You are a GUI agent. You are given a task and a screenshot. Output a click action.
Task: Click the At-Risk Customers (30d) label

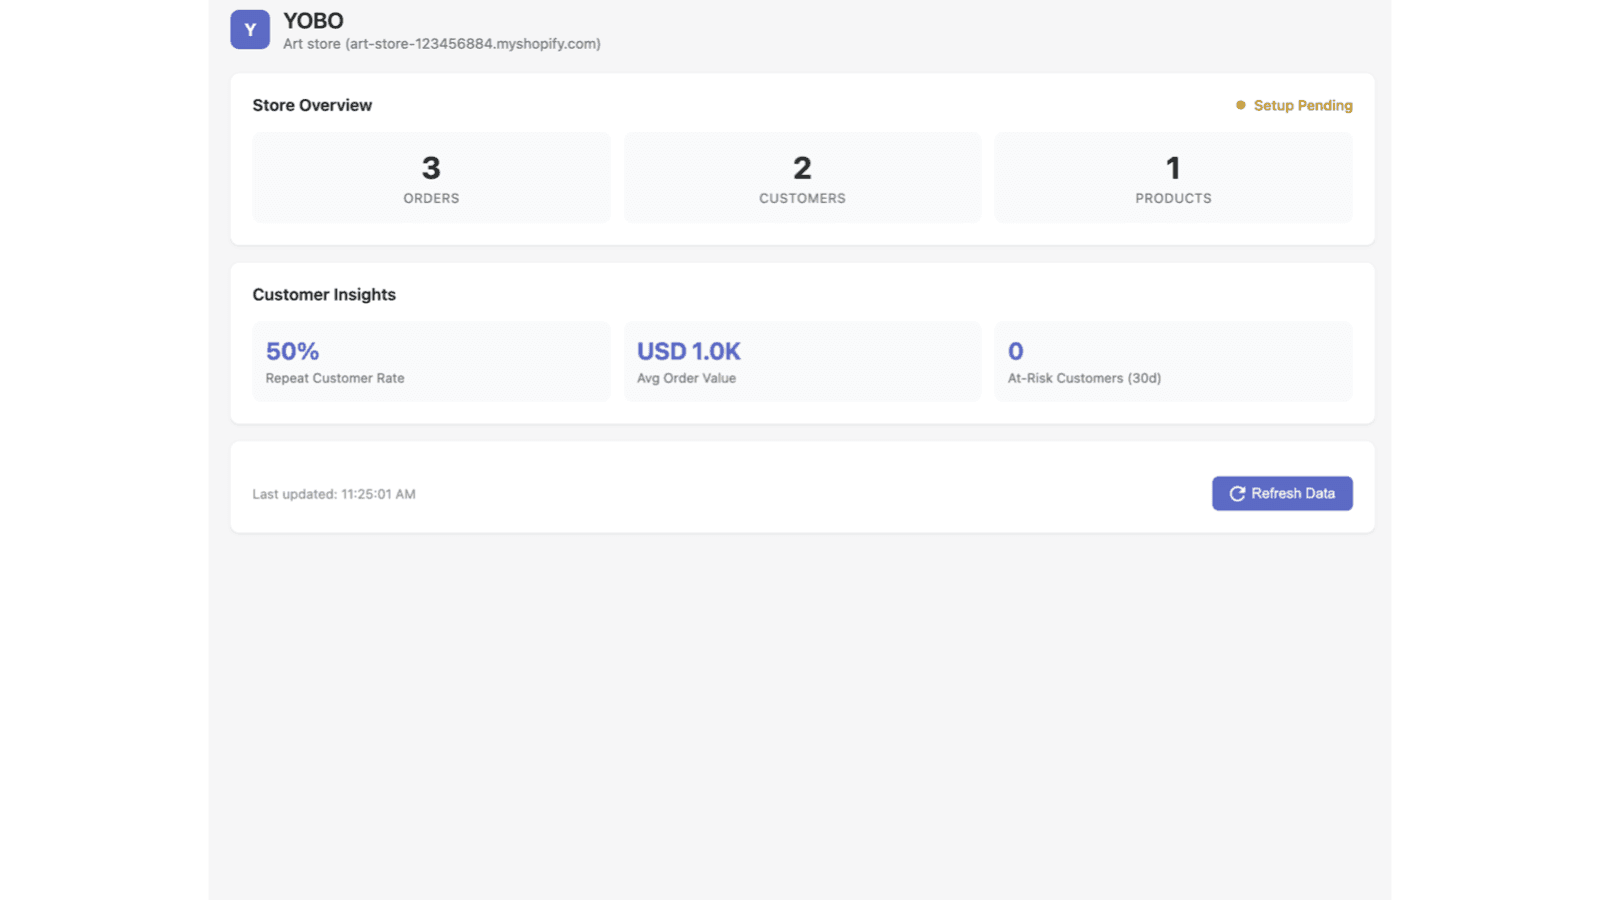[1084, 378]
